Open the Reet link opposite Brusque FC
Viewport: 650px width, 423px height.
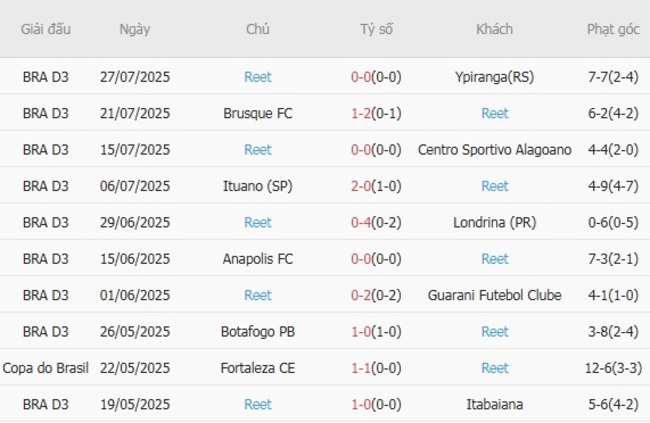click(x=494, y=113)
